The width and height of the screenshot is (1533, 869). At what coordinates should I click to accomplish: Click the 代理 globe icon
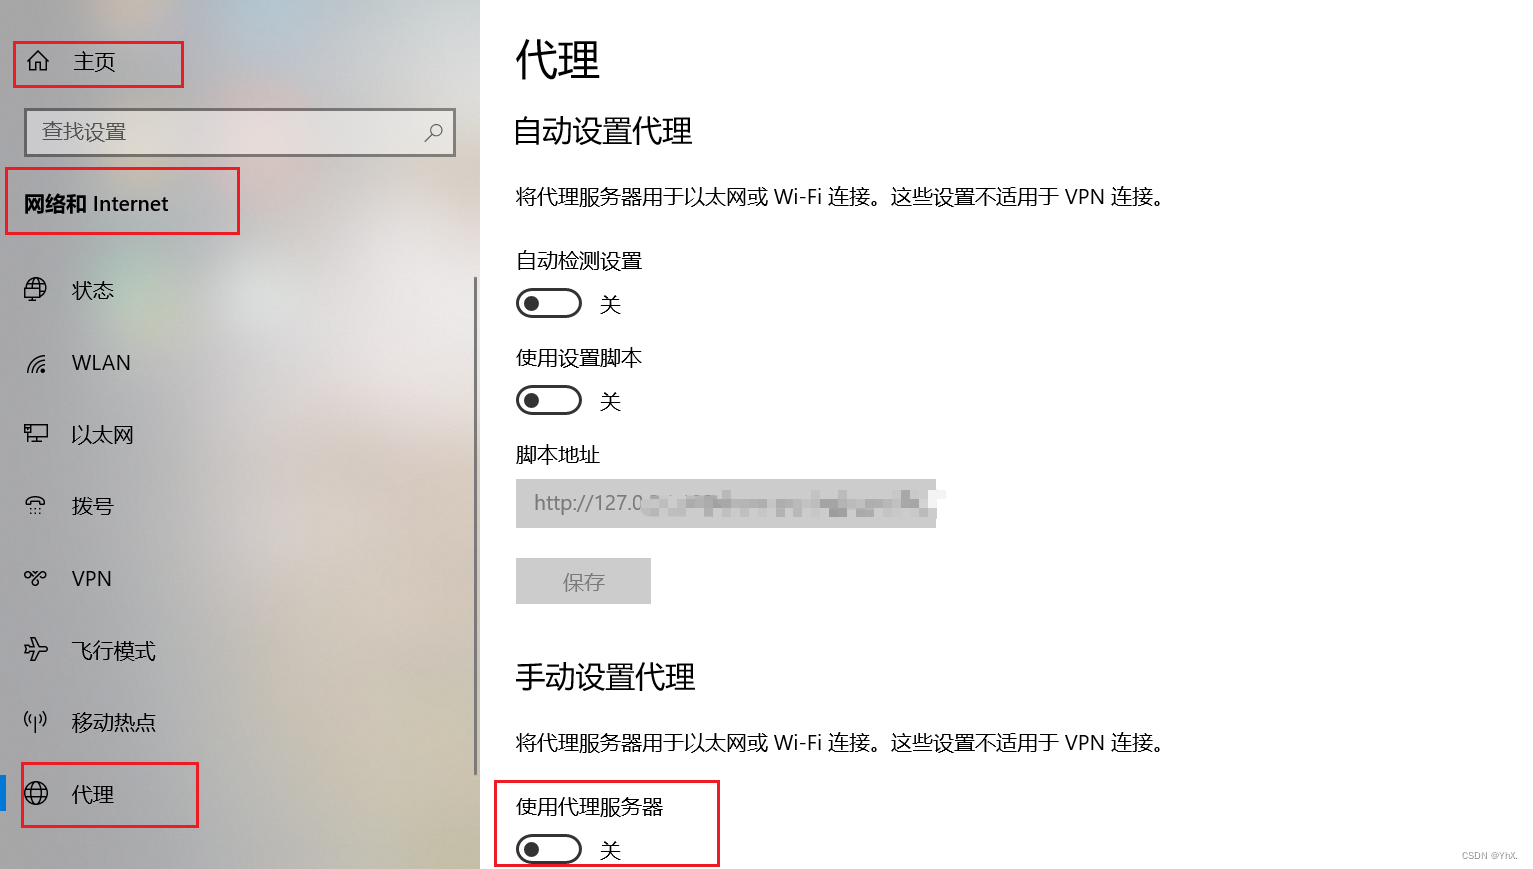click(36, 794)
